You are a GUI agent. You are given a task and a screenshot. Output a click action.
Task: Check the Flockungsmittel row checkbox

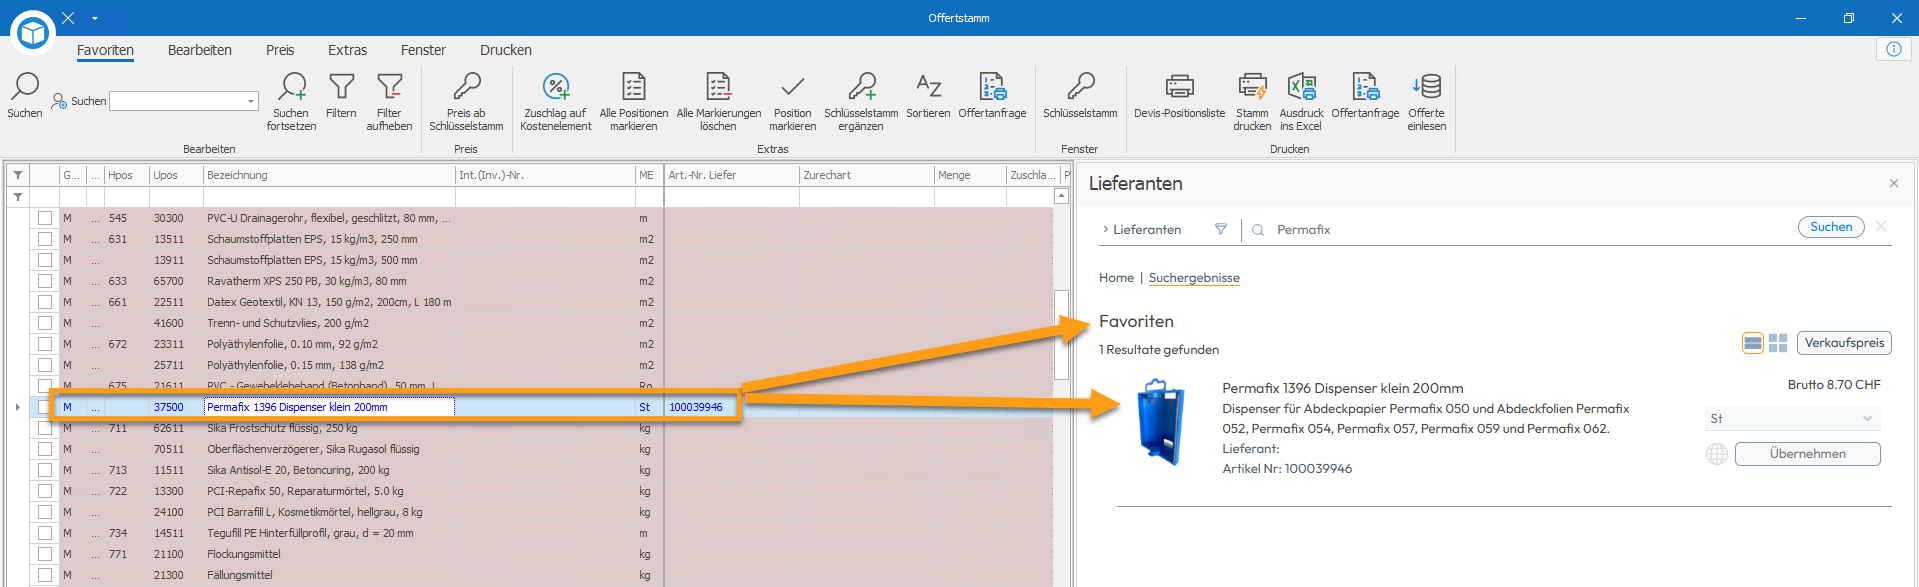click(x=45, y=554)
